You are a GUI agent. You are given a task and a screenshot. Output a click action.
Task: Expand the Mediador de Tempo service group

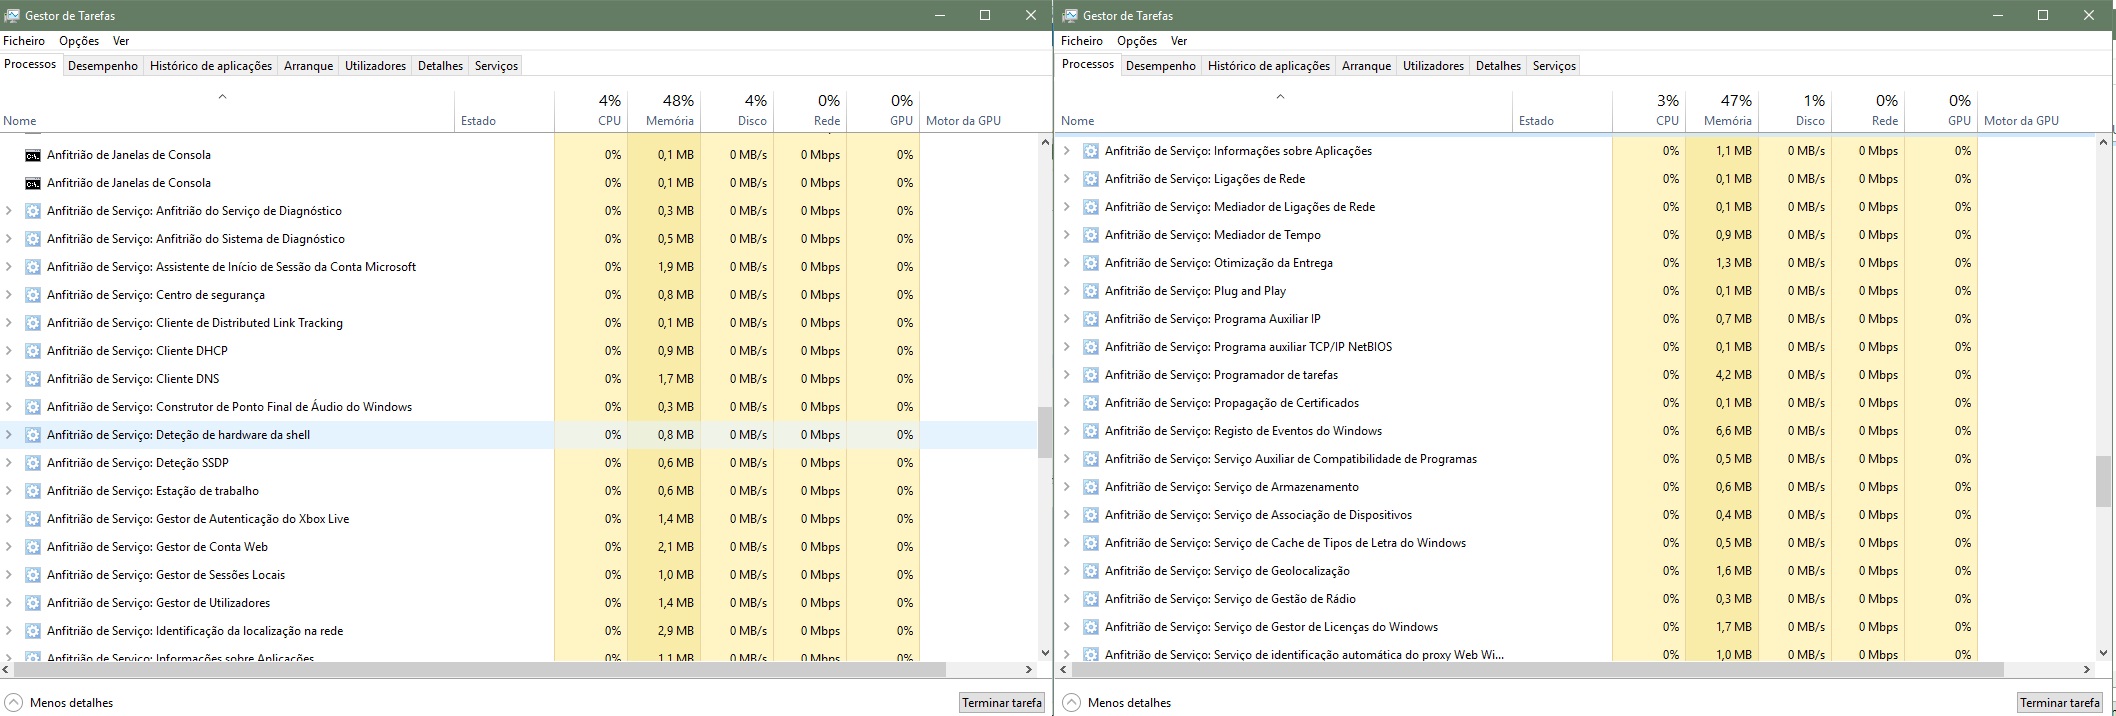pyautogui.click(x=1067, y=235)
